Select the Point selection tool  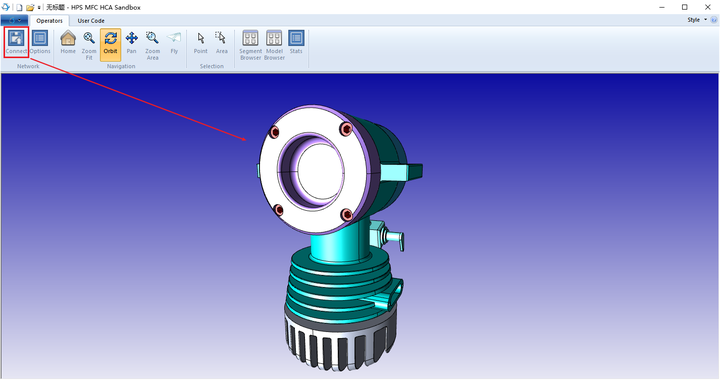click(x=201, y=42)
